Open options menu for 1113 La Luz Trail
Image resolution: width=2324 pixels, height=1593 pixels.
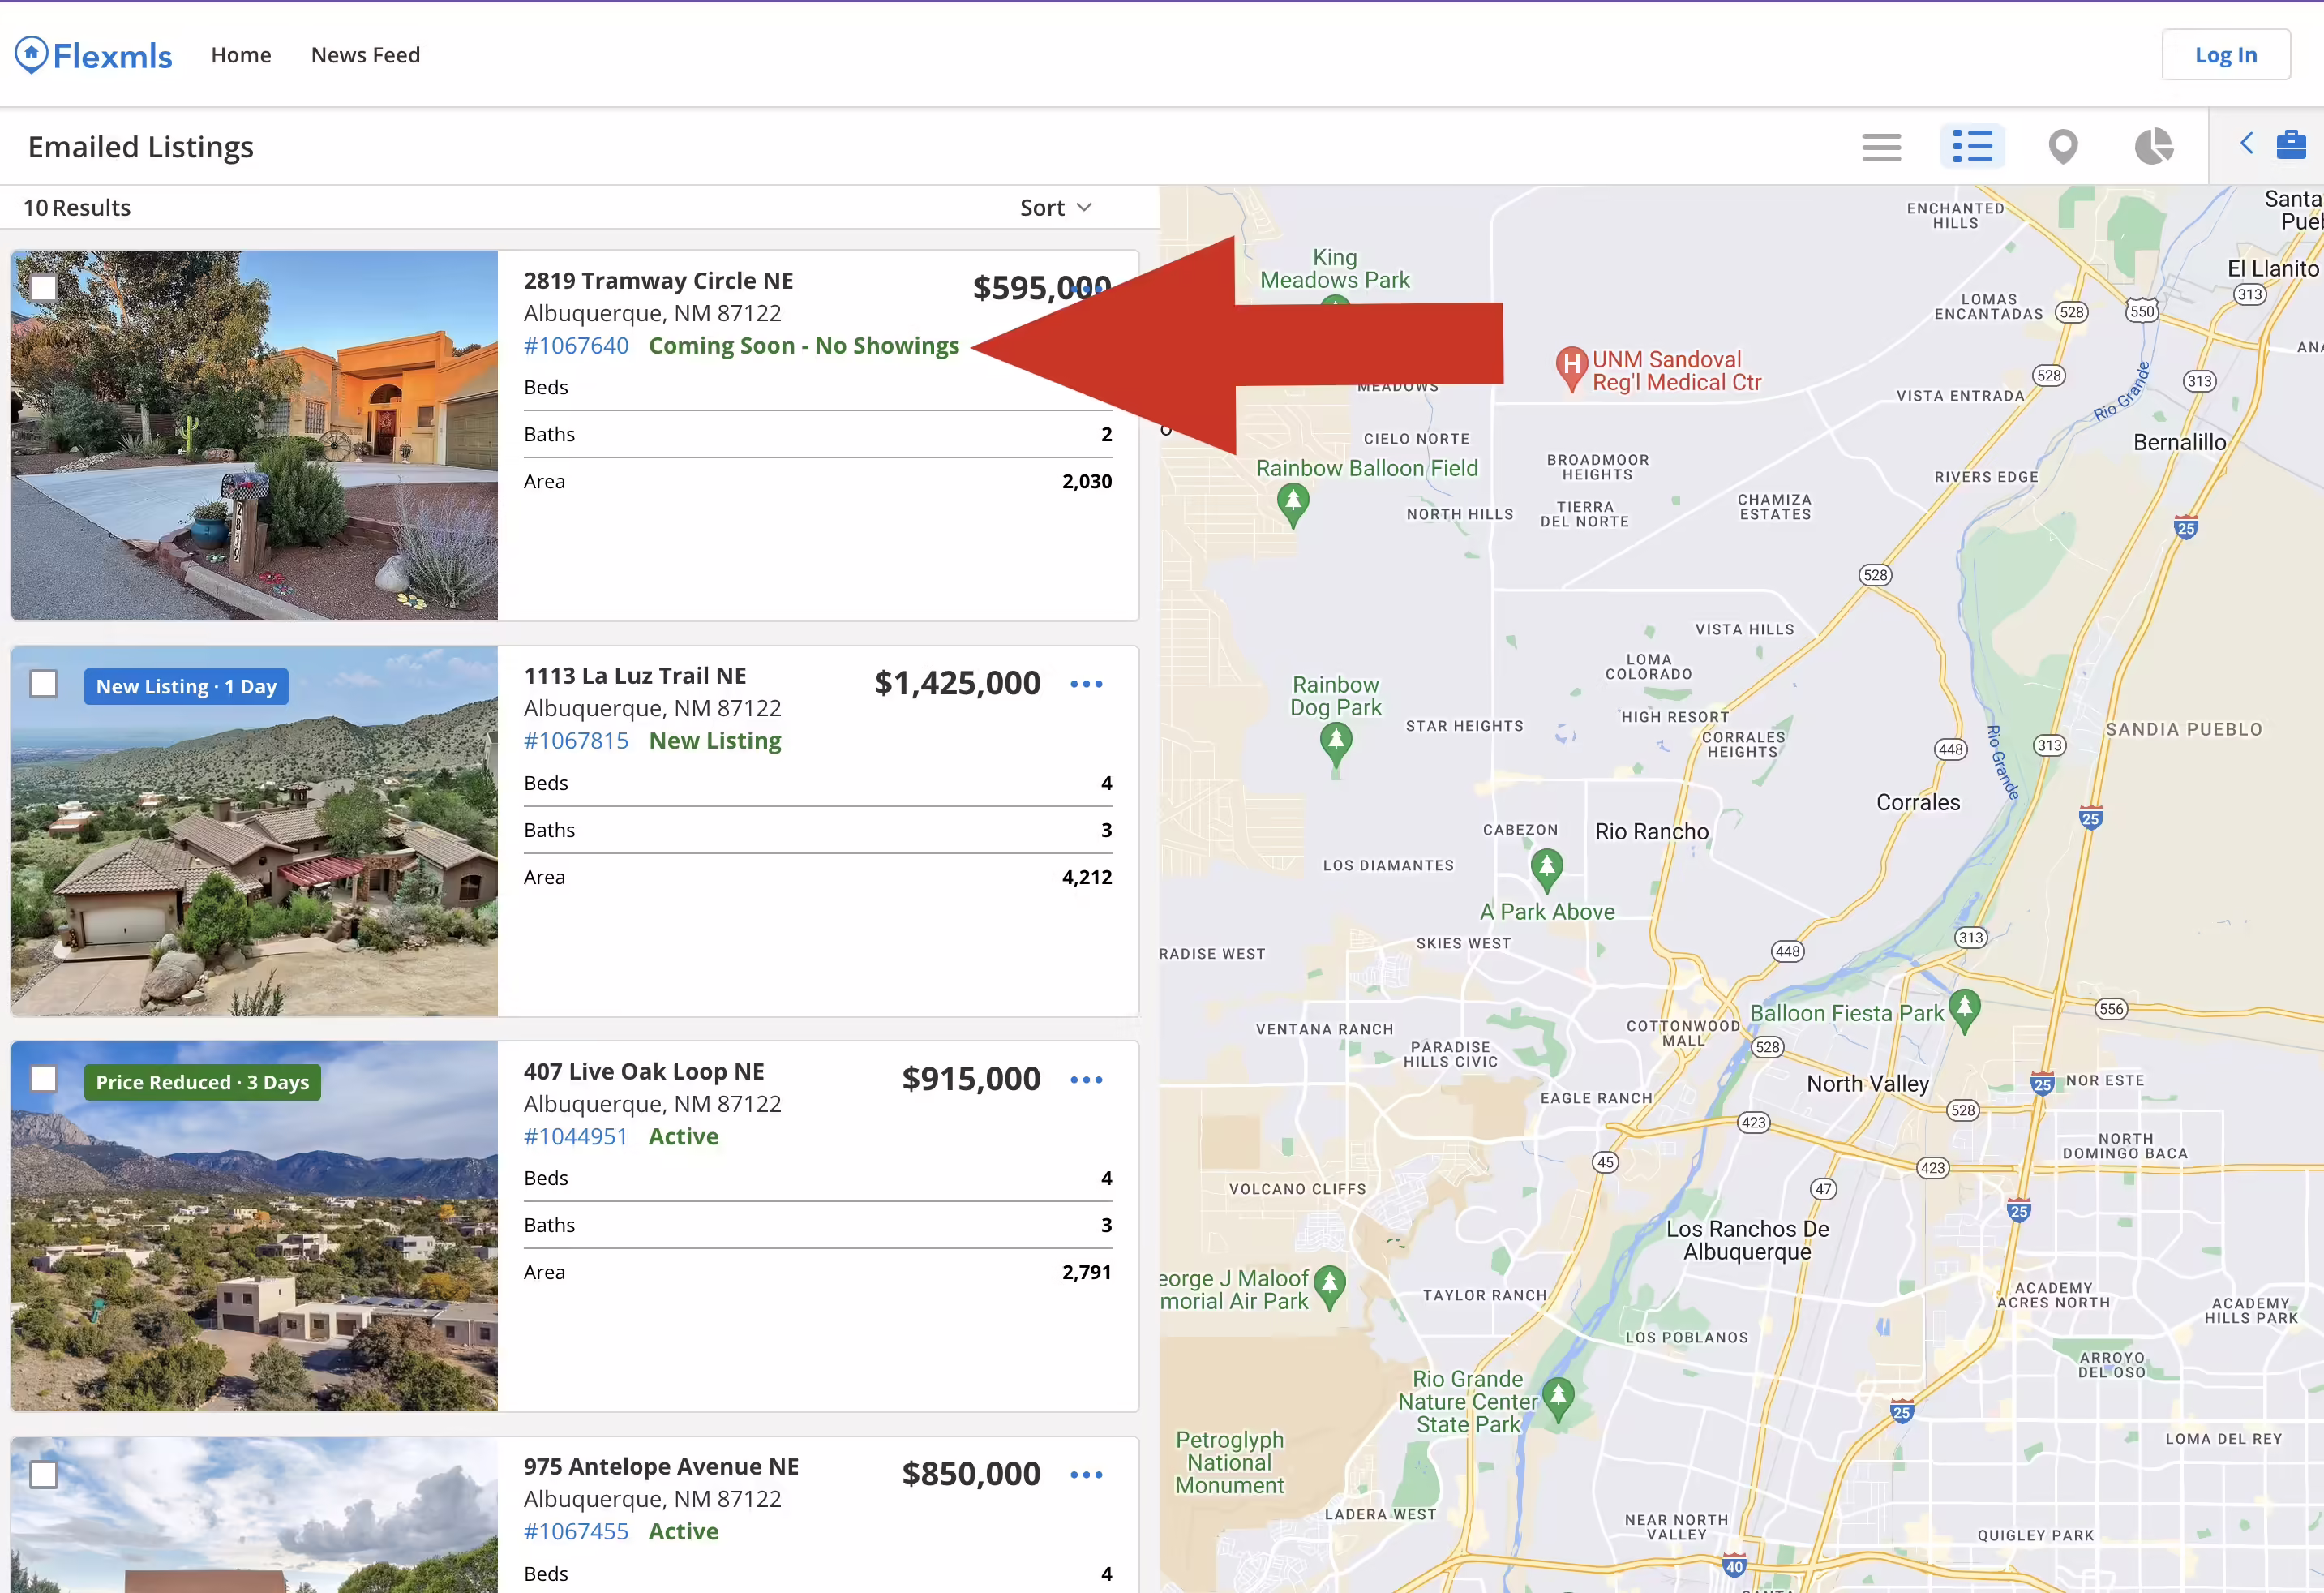tap(1086, 684)
